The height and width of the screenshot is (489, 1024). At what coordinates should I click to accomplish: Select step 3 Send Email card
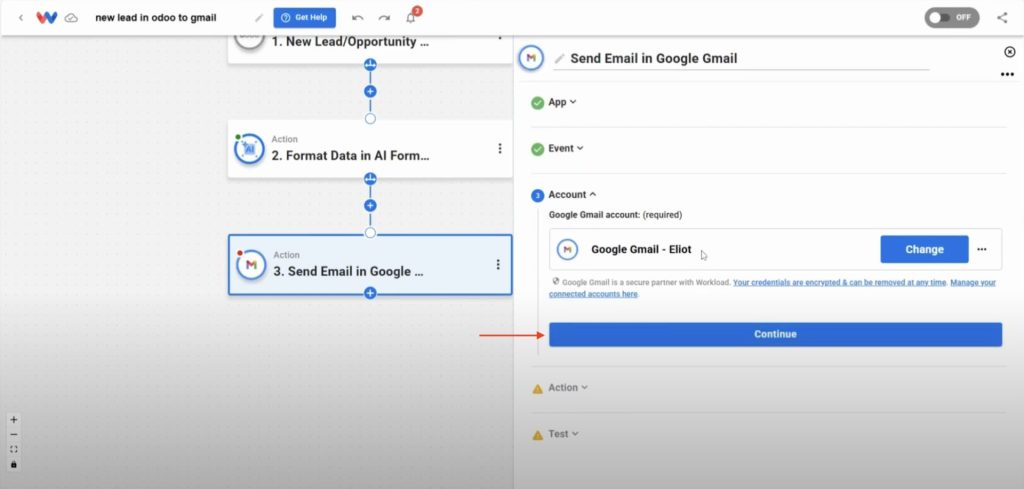370,264
